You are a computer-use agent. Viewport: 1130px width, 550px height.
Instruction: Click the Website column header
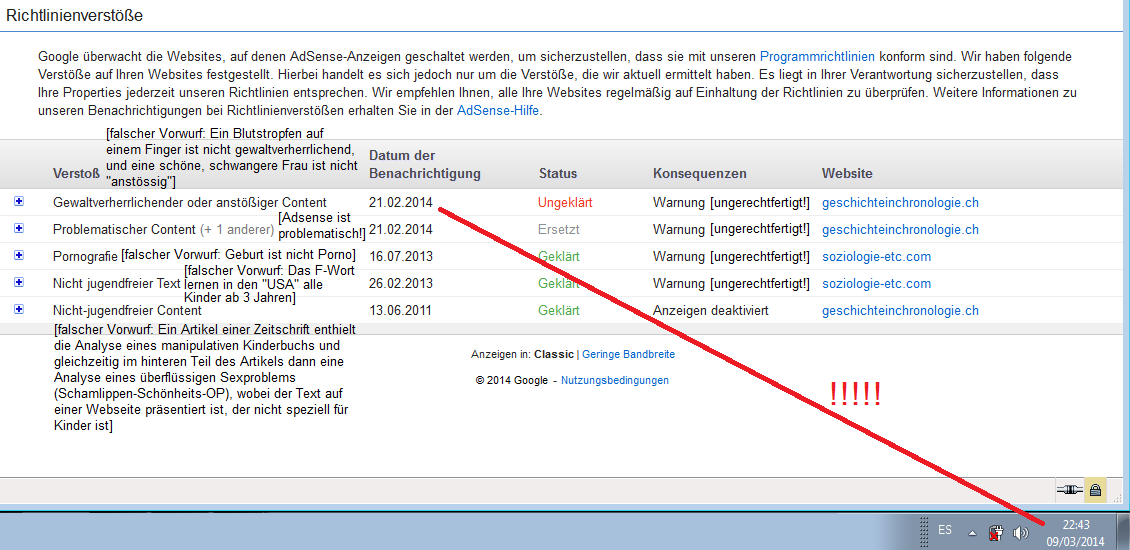pos(847,174)
